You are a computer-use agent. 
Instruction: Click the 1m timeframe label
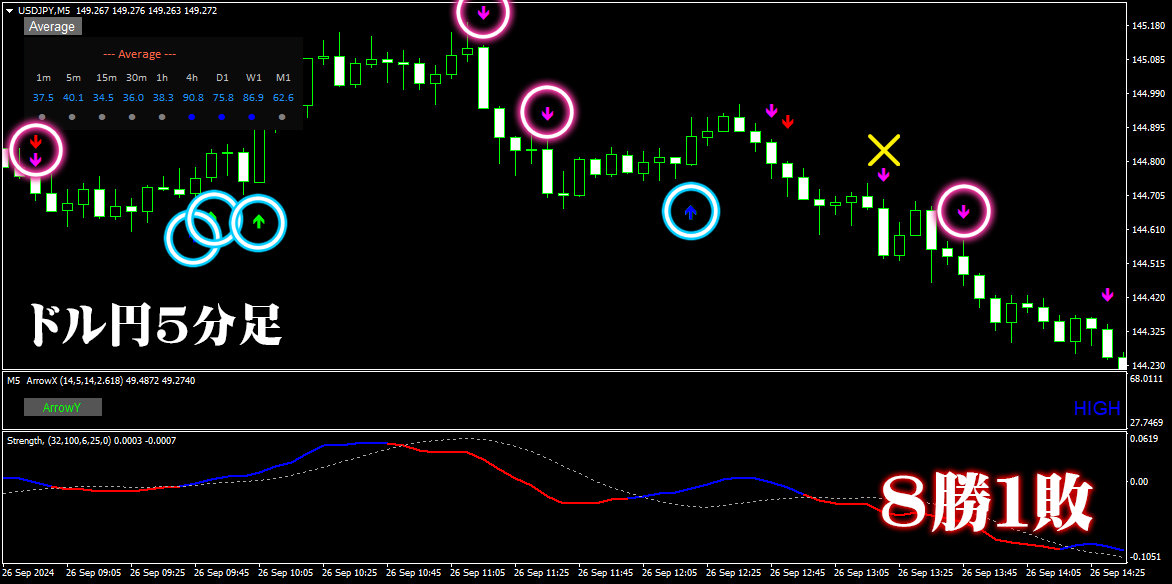[x=43, y=78]
